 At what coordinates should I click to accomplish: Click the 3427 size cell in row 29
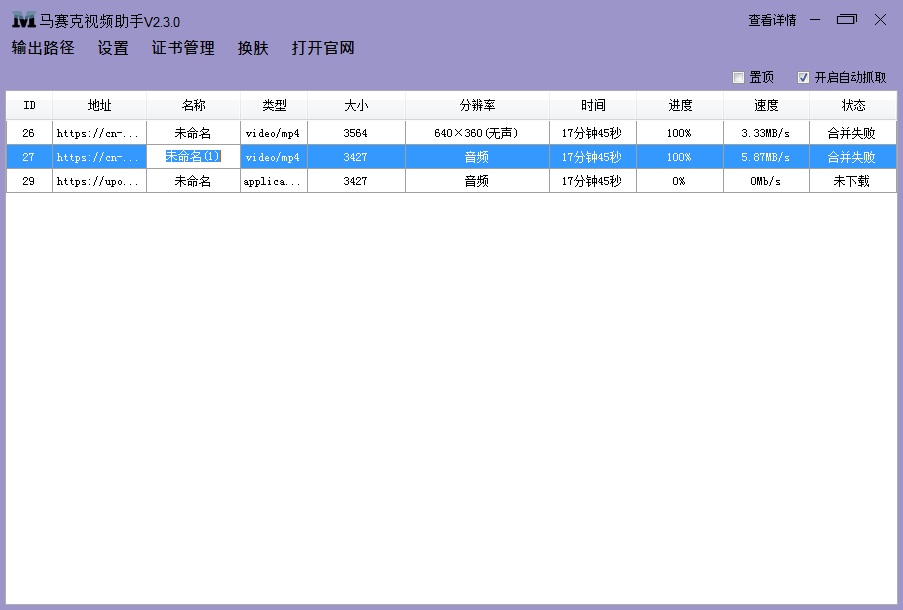coord(356,181)
